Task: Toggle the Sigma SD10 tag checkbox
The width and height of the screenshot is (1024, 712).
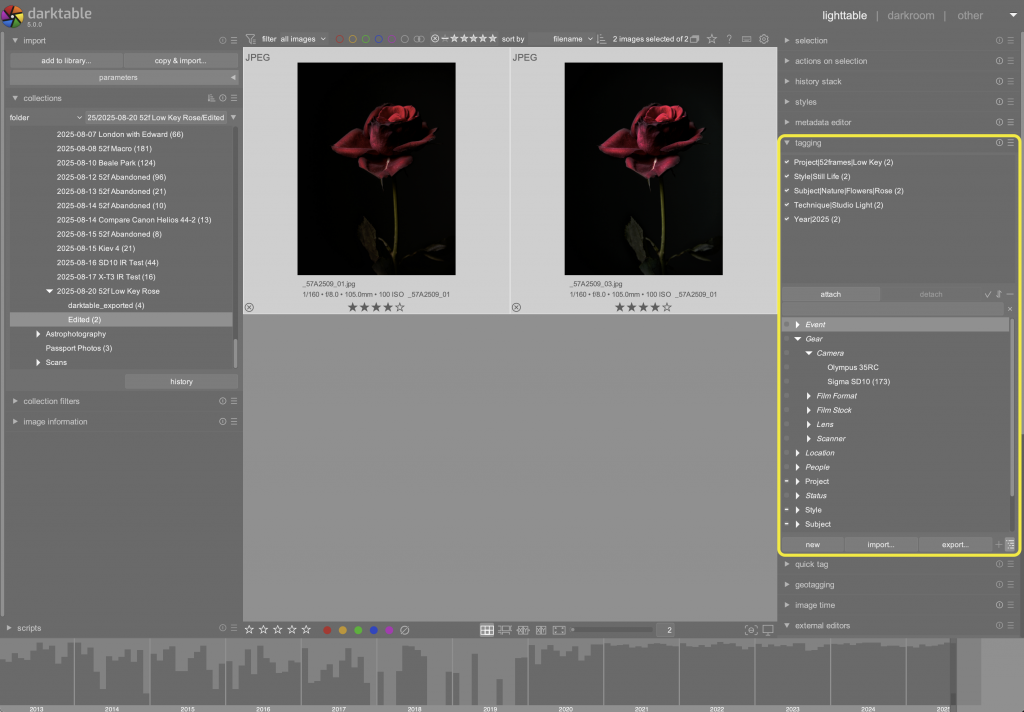Action: click(x=787, y=382)
